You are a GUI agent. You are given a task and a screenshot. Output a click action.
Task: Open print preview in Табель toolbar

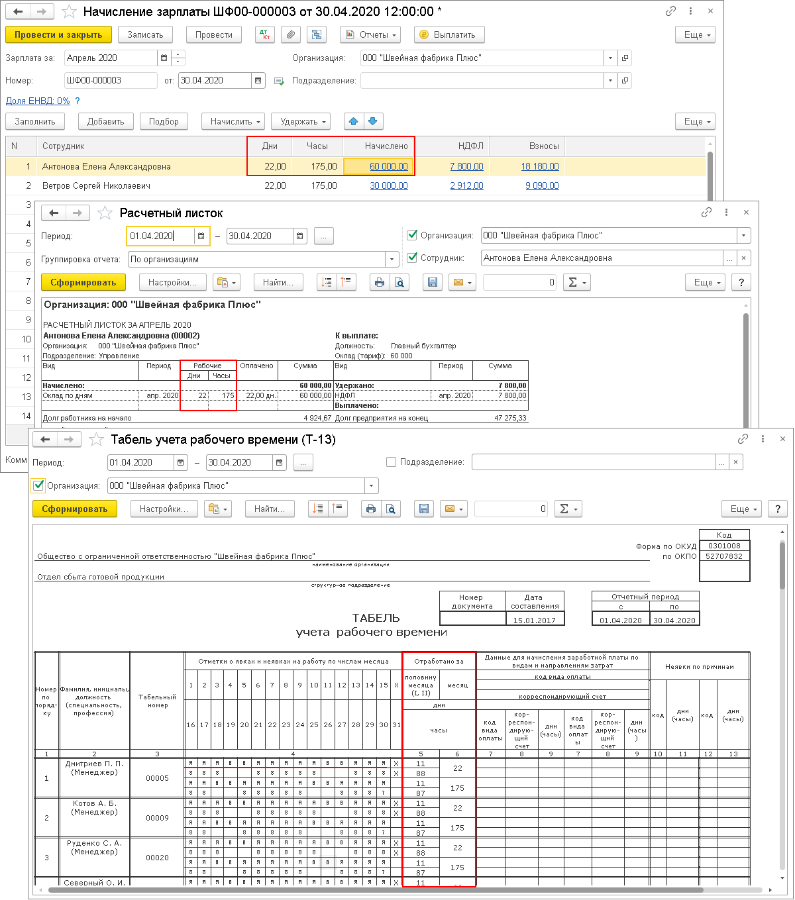(391, 509)
